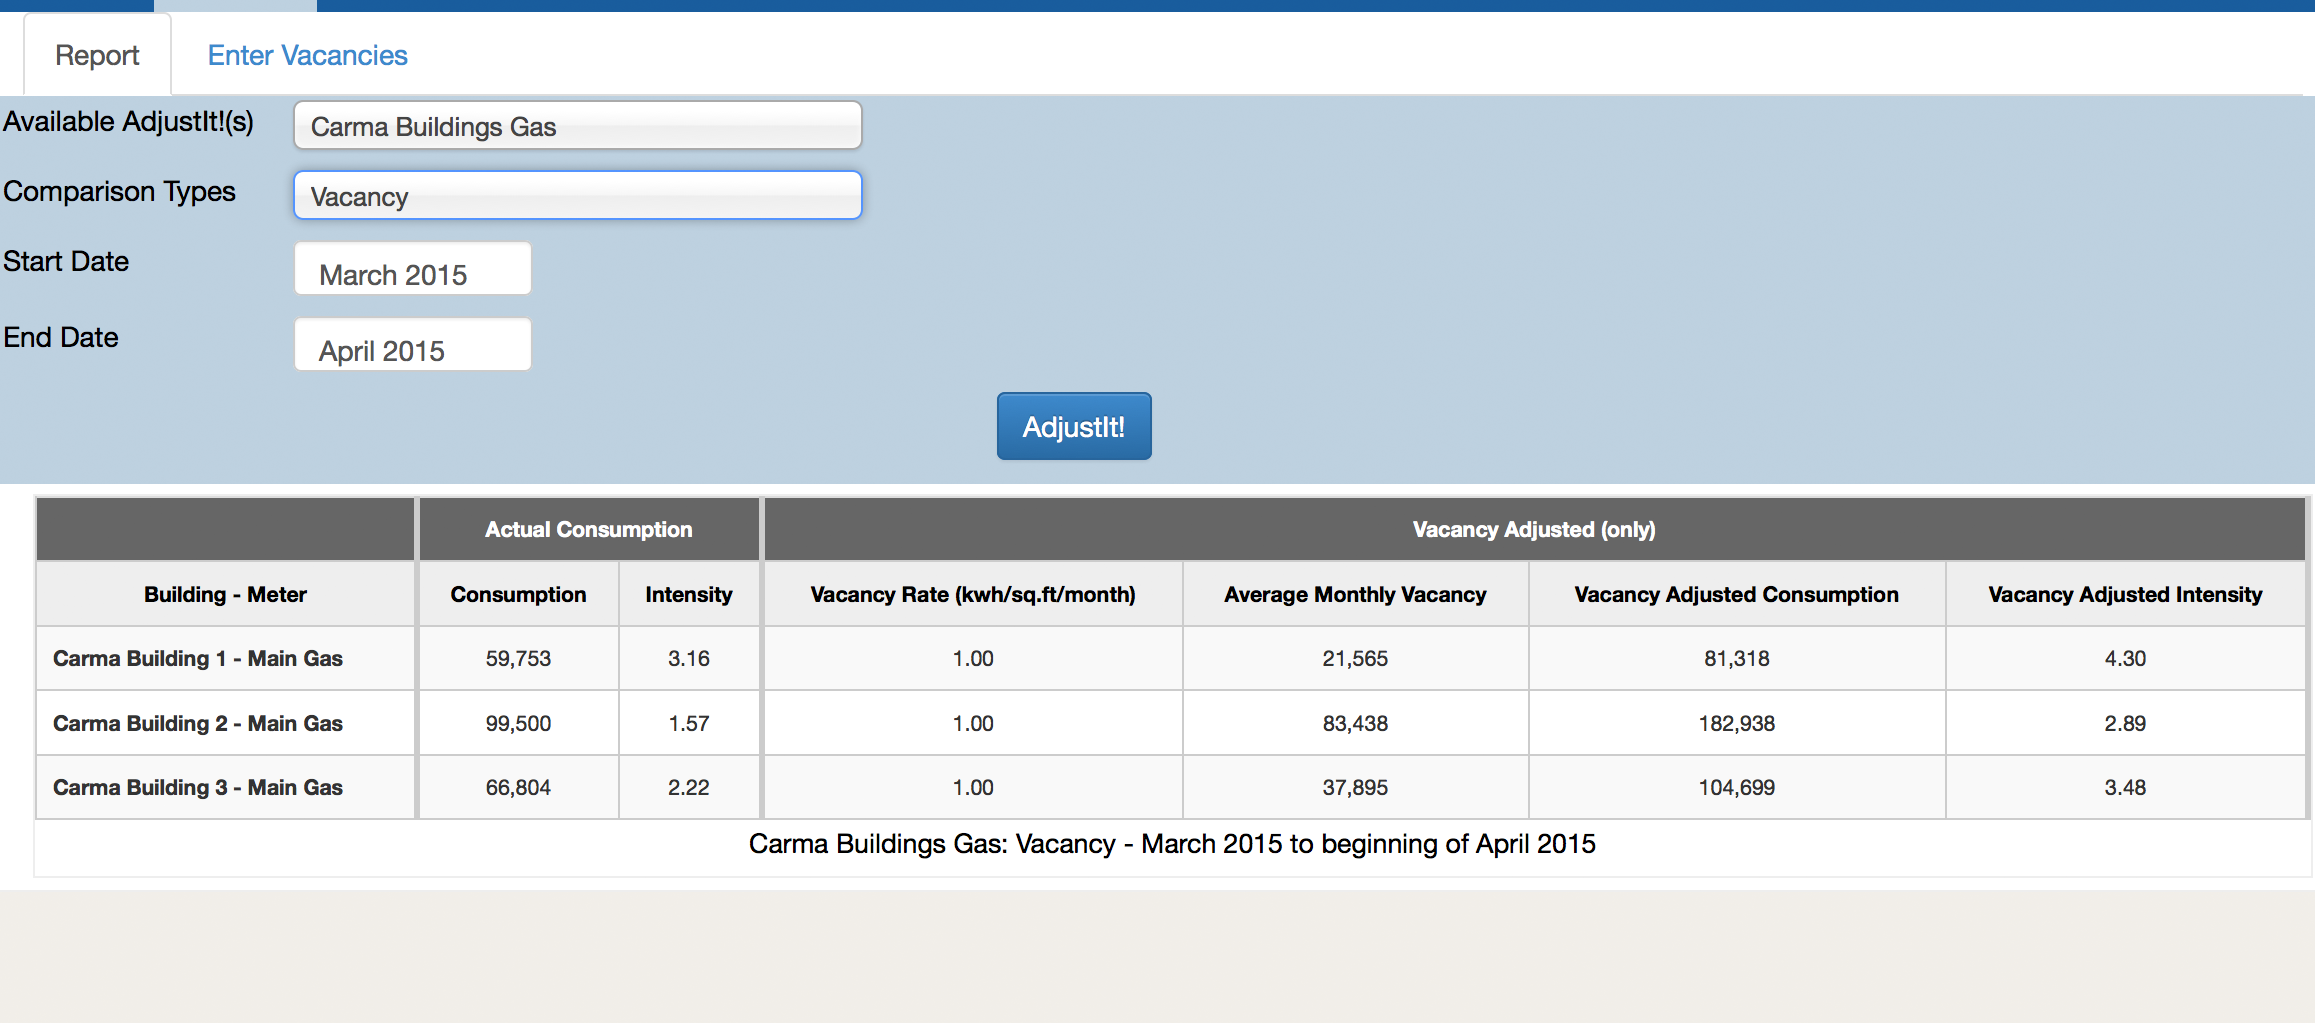Select the average monthly vacancy 21,565
2315x1023 pixels.
pos(1355,658)
